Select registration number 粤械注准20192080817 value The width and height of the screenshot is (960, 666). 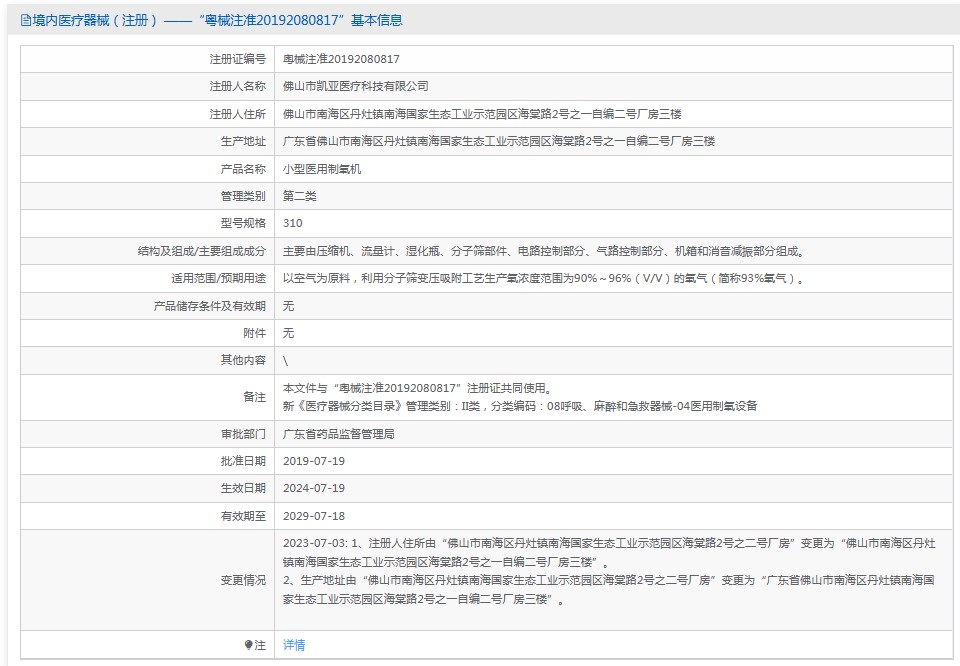pos(341,59)
